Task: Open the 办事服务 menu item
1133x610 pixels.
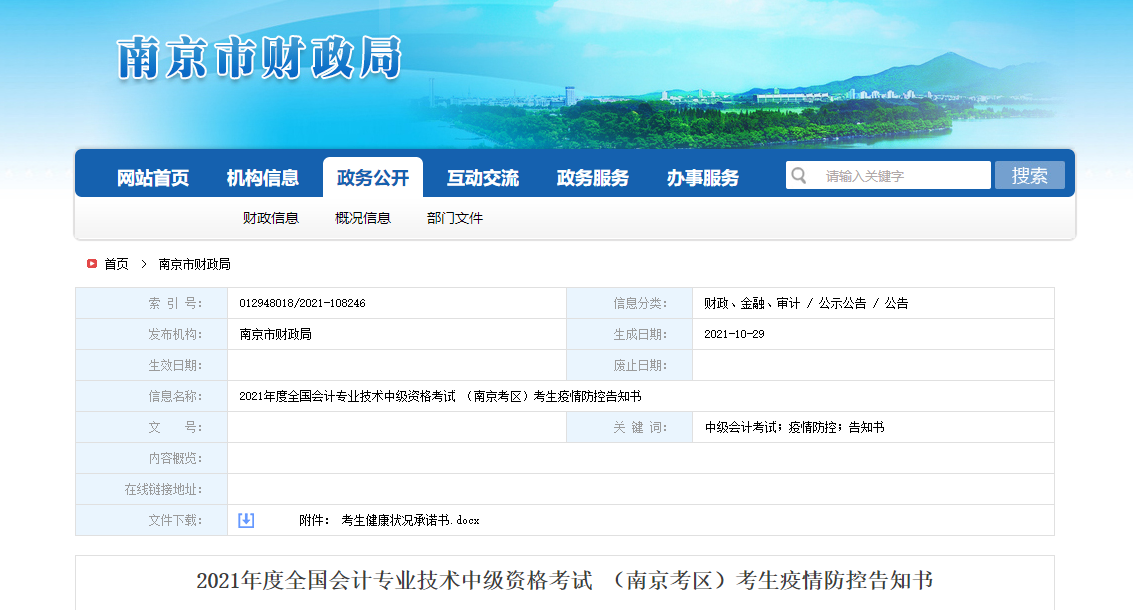Action: pyautogui.click(x=704, y=176)
